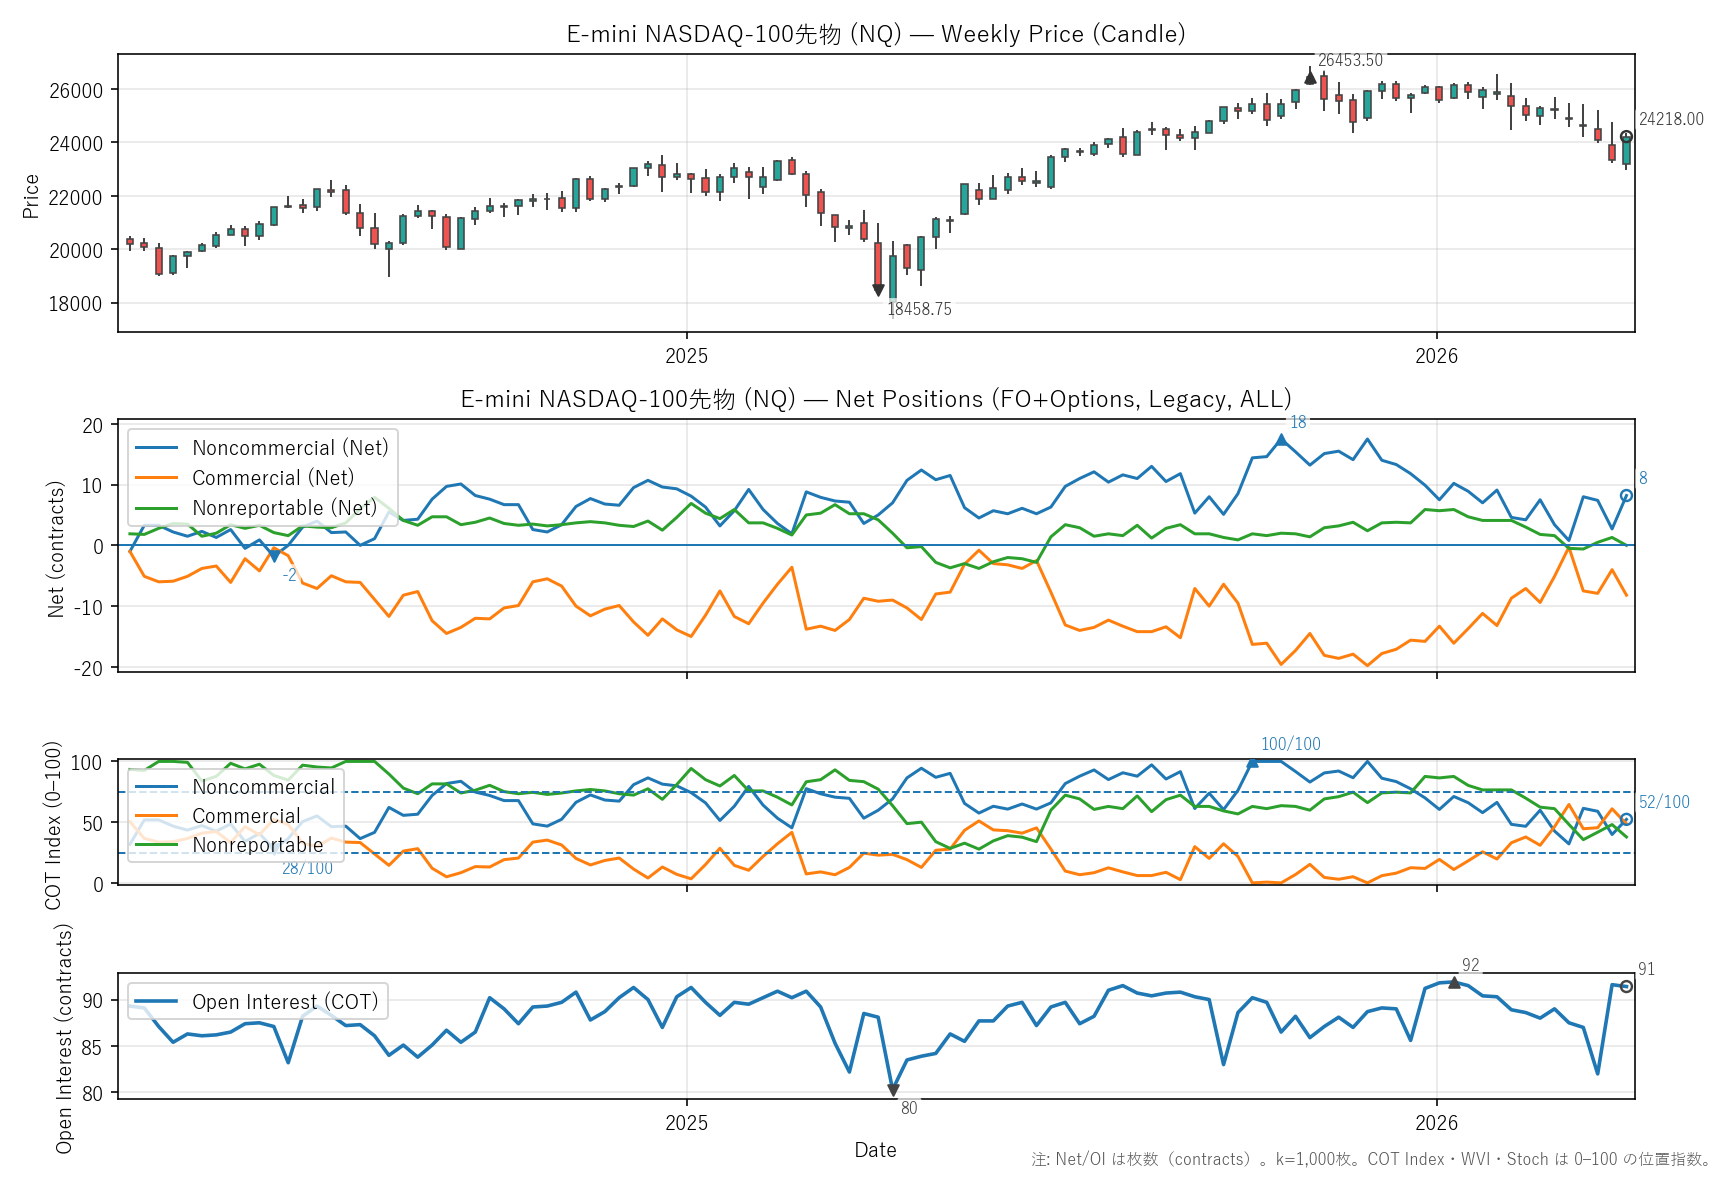Click the latest Open Interest circle labeled 91
This screenshot has width=1728, height=1180.
1626,986
